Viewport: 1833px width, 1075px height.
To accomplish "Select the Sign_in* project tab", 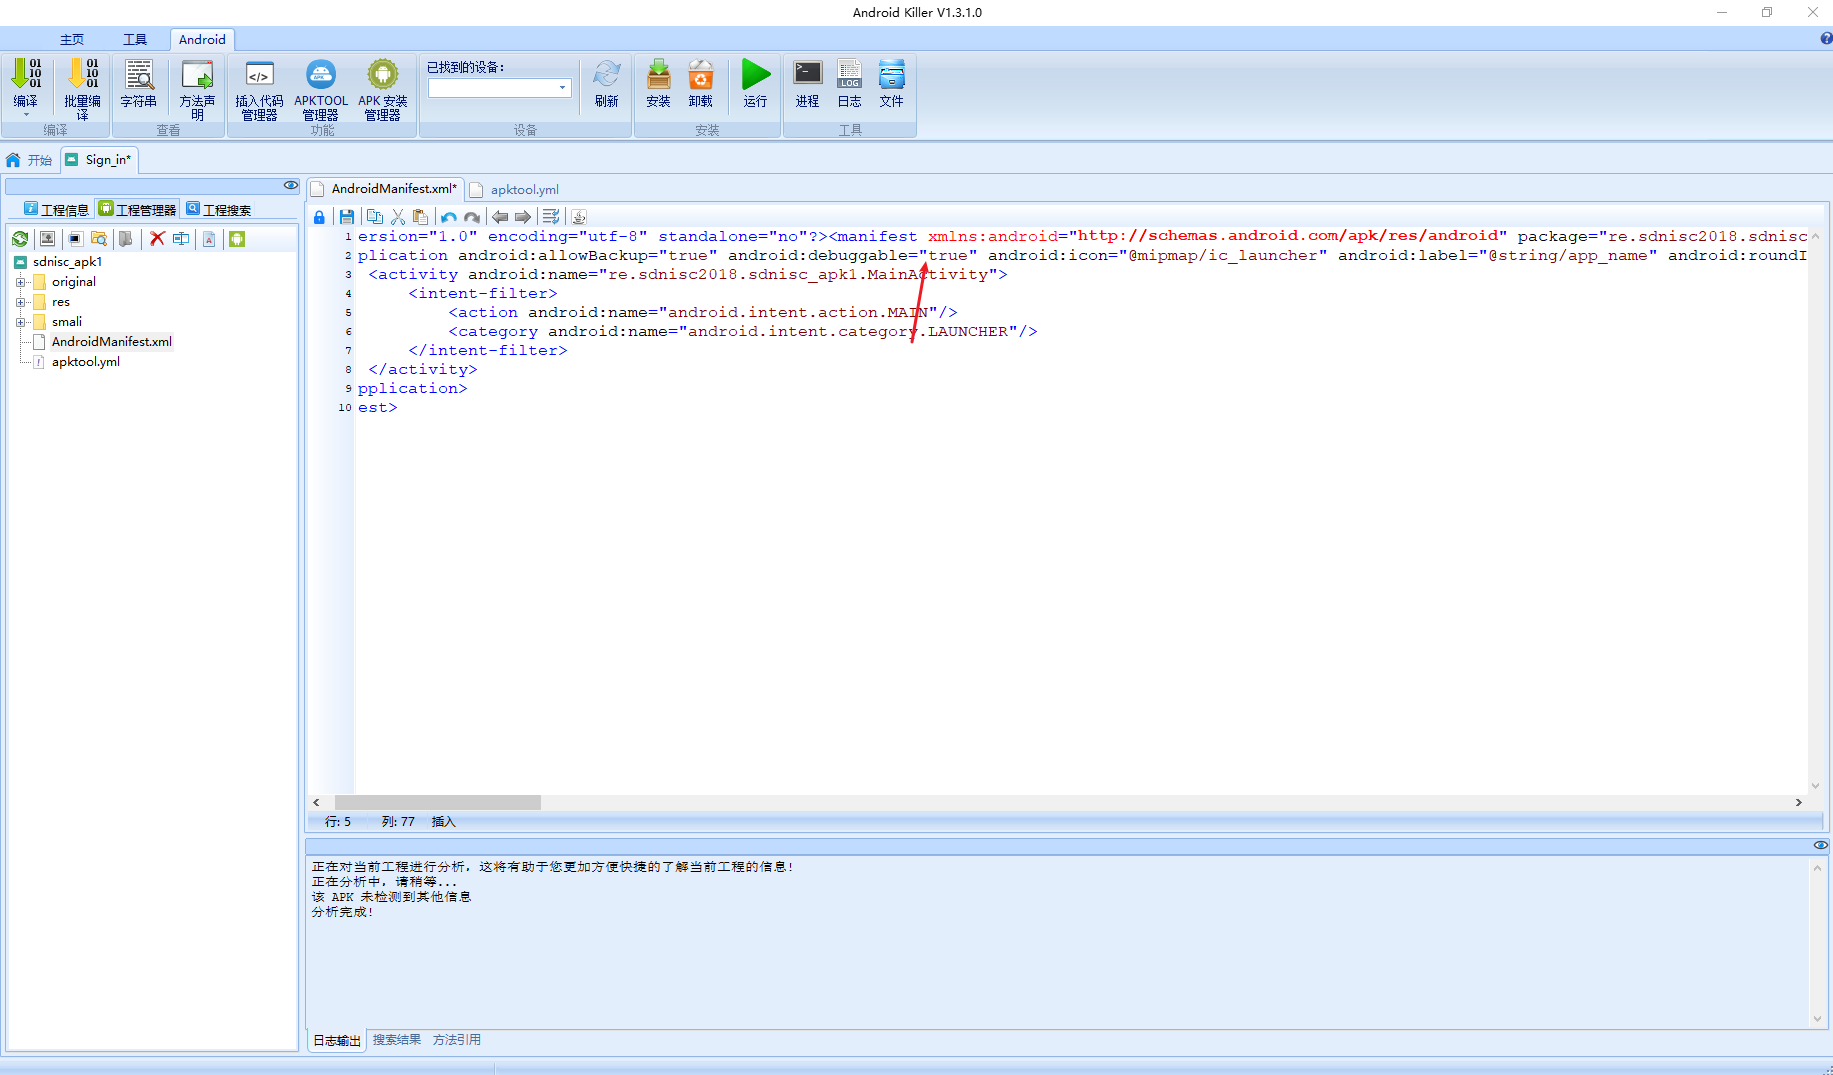I will (99, 160).
